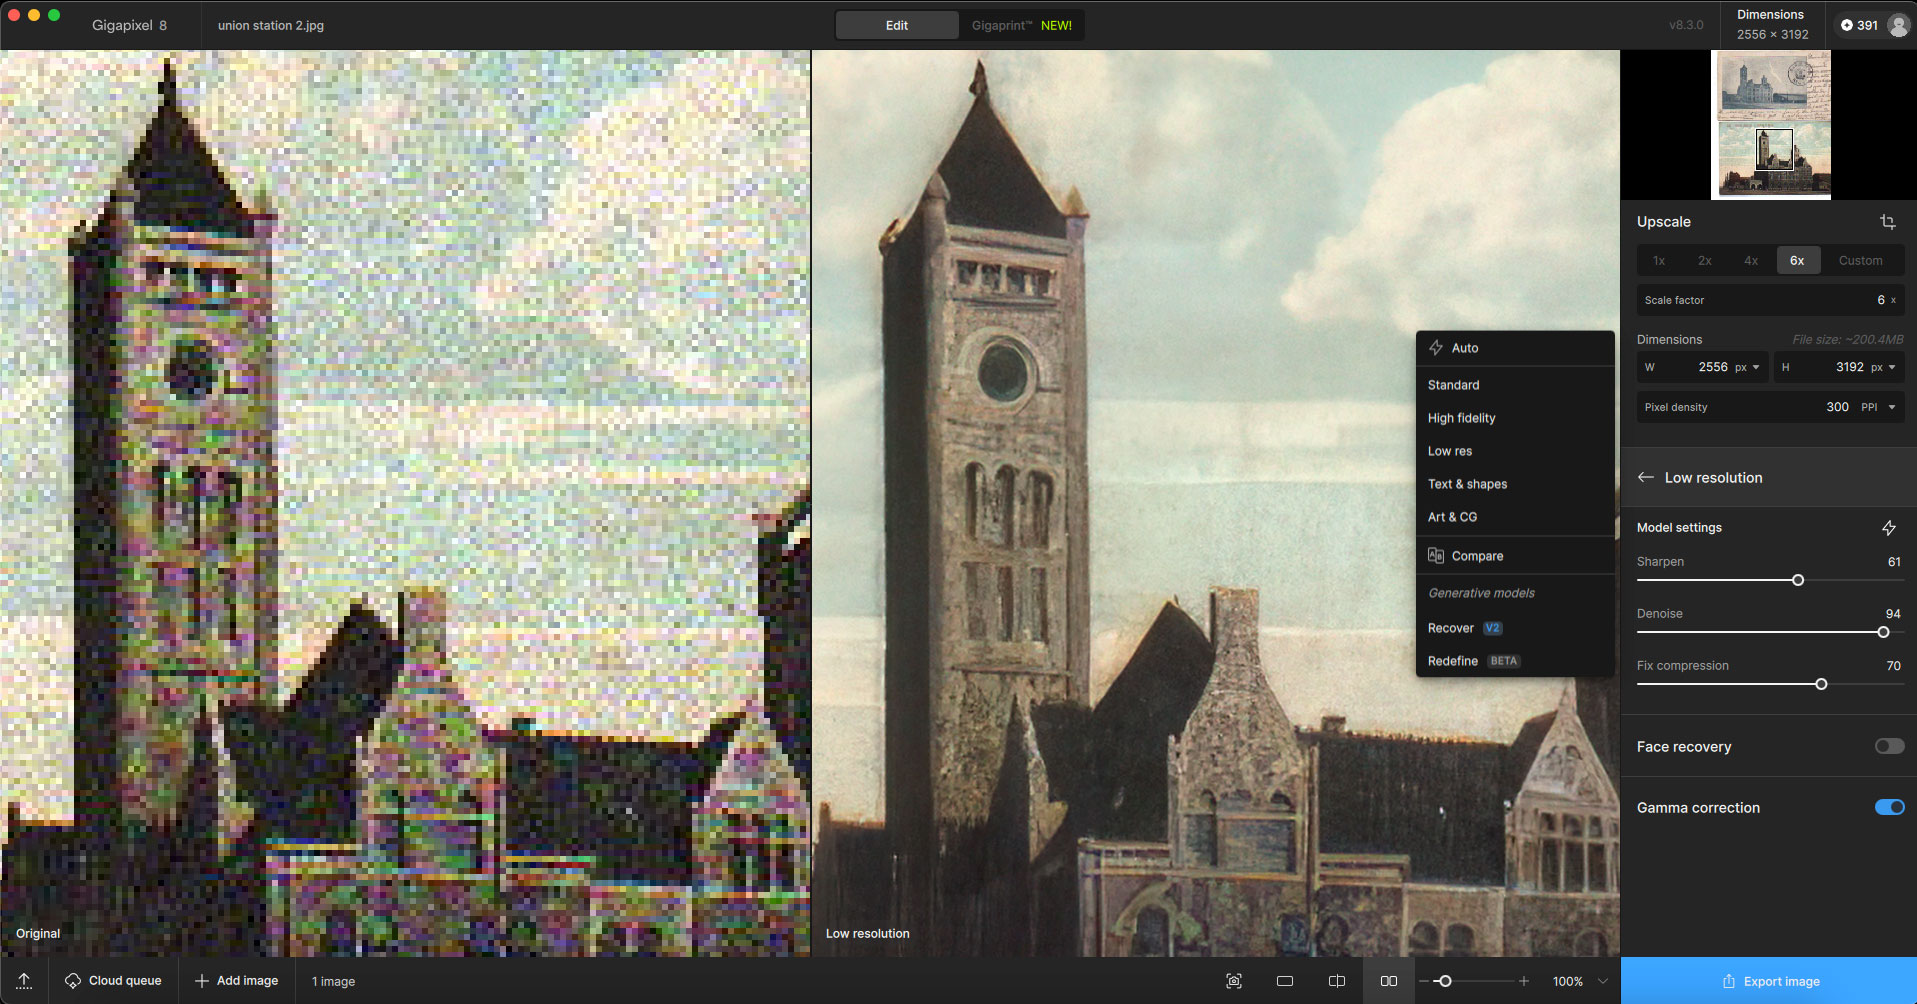Switch to split slider view icon
Screen dimensions: 1917x1004
[x=1336, y=981]
